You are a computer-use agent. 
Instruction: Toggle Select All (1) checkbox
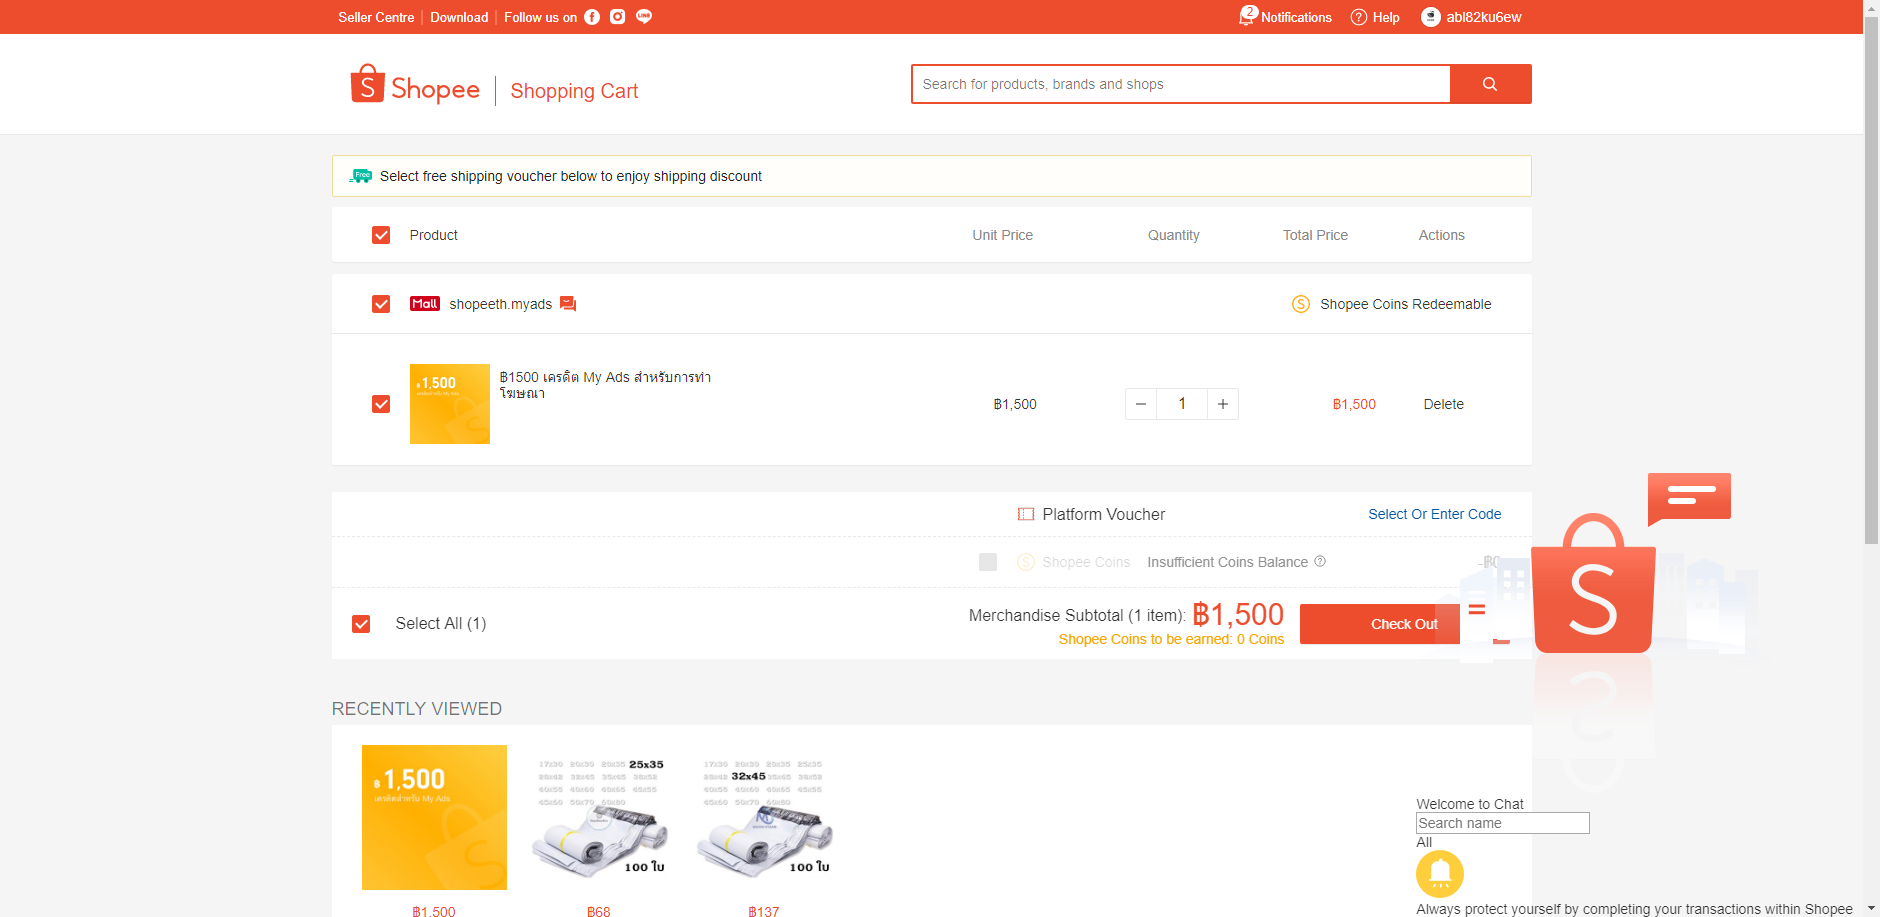(x=361, y=624)
